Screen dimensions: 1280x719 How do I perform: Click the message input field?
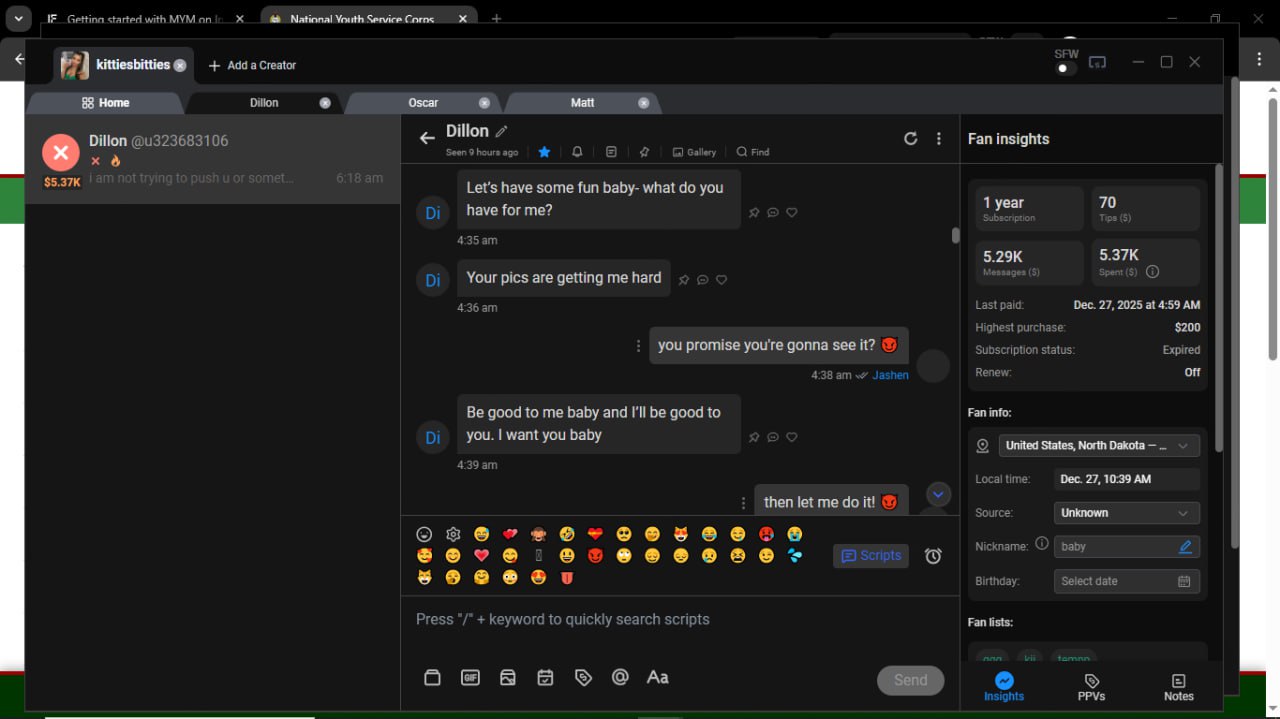[680, 620]
